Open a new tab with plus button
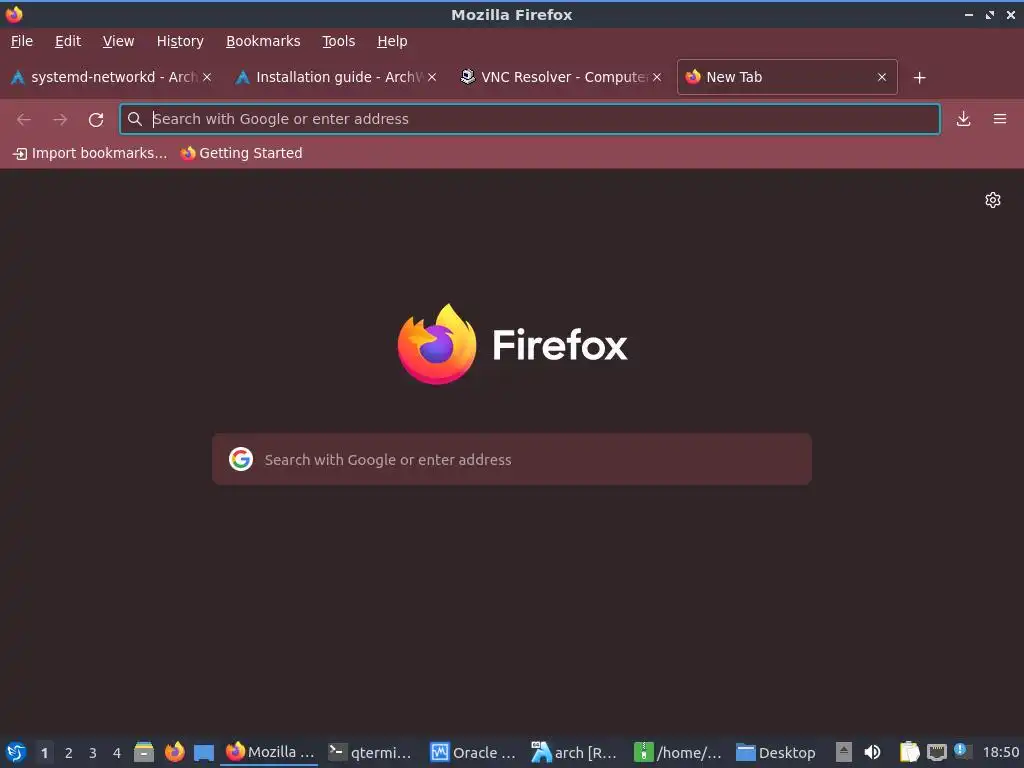The height and width of the screenshot is (768, 1024). point(920,78)
